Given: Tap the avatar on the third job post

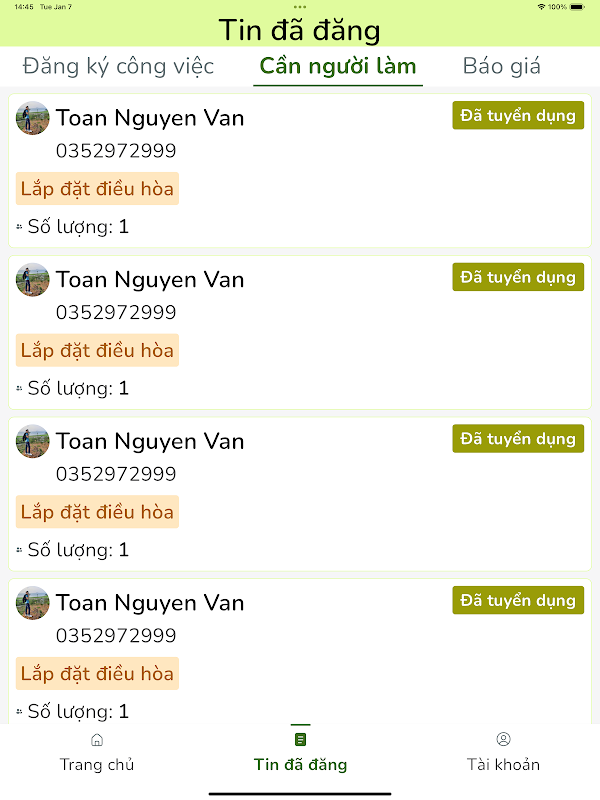Looking at the screenshot, I should pyautogui.click(x=33, y=441).
